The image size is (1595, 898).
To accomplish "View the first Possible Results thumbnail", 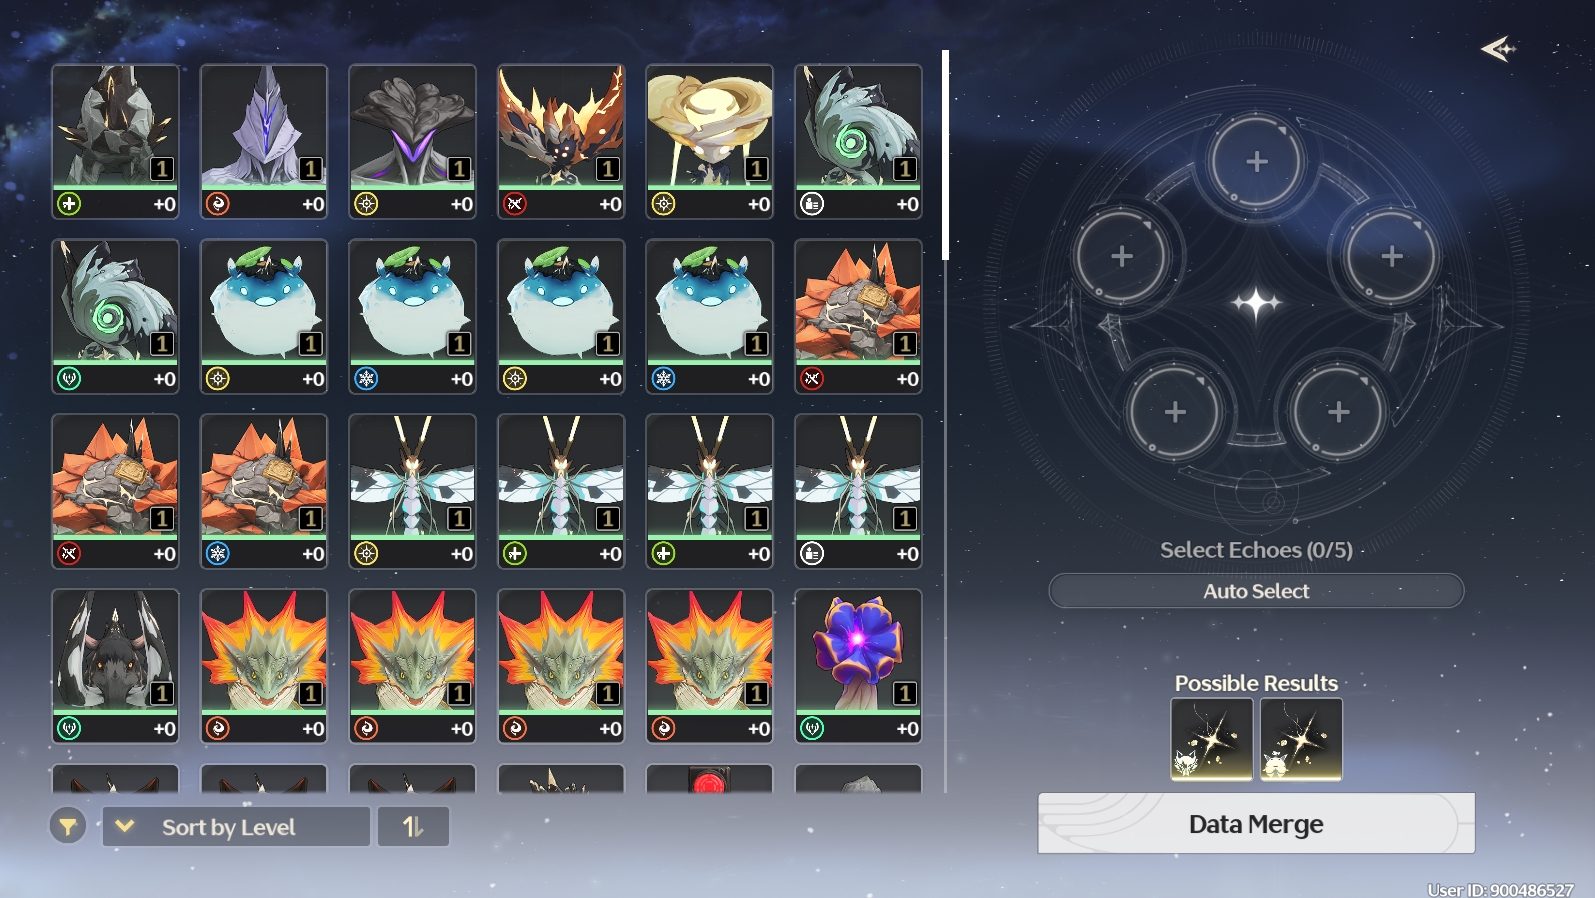I will point(1212,739).
